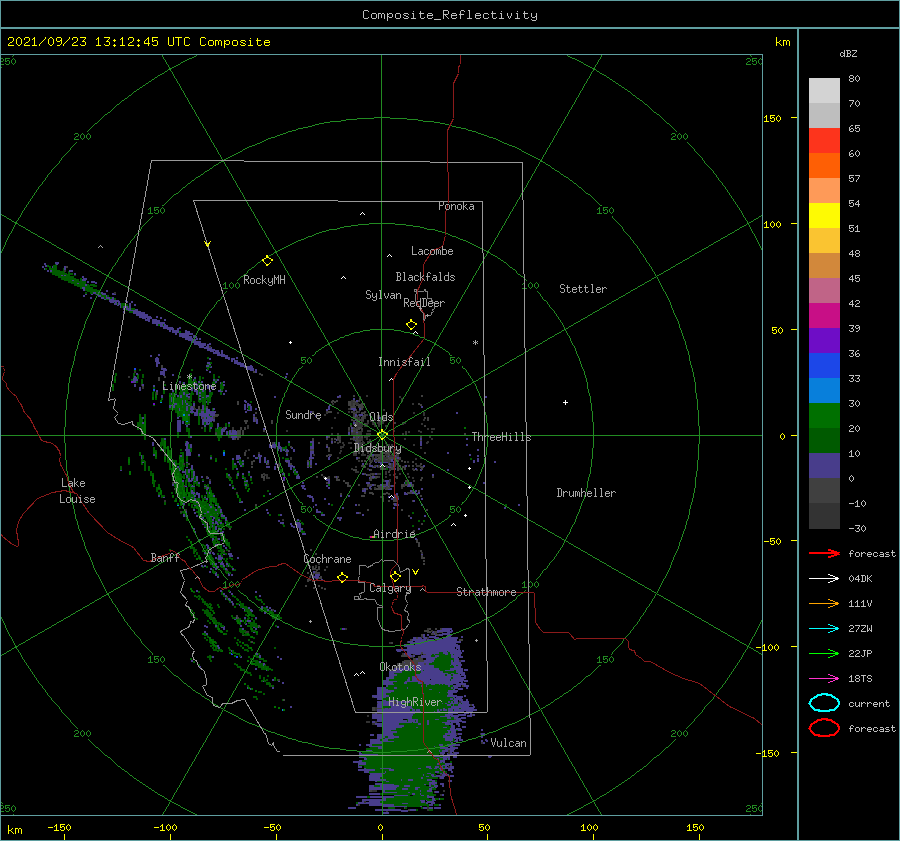This screenshot has width=900, height=841.
Task: Select the Drumheller label
Action: click(x=586, y=493)
